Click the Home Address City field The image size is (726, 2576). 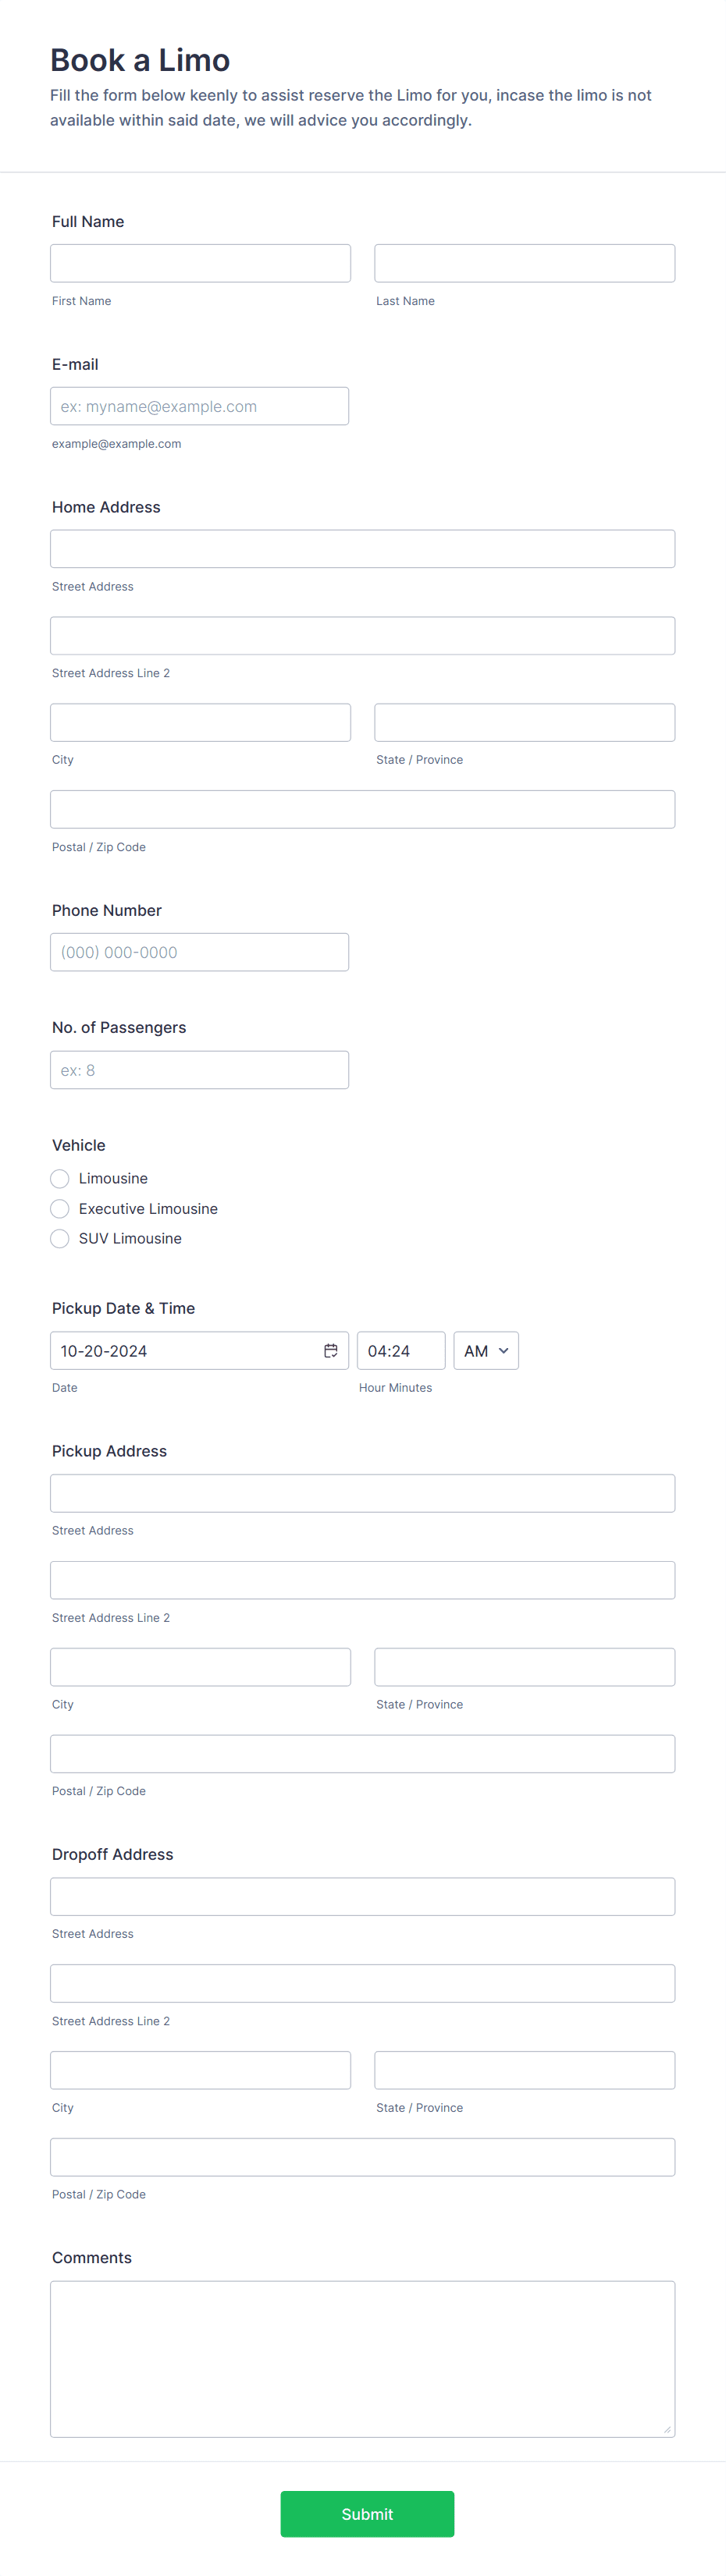coord(200,722)
